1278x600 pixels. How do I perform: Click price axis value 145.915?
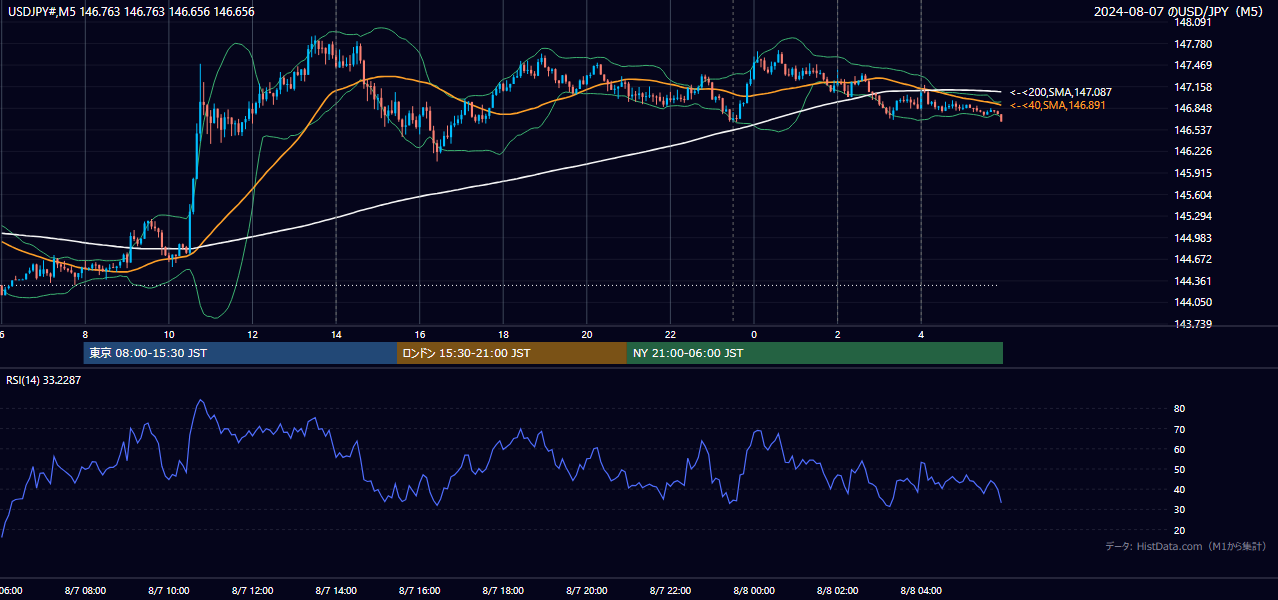[x=1193, y=173]
